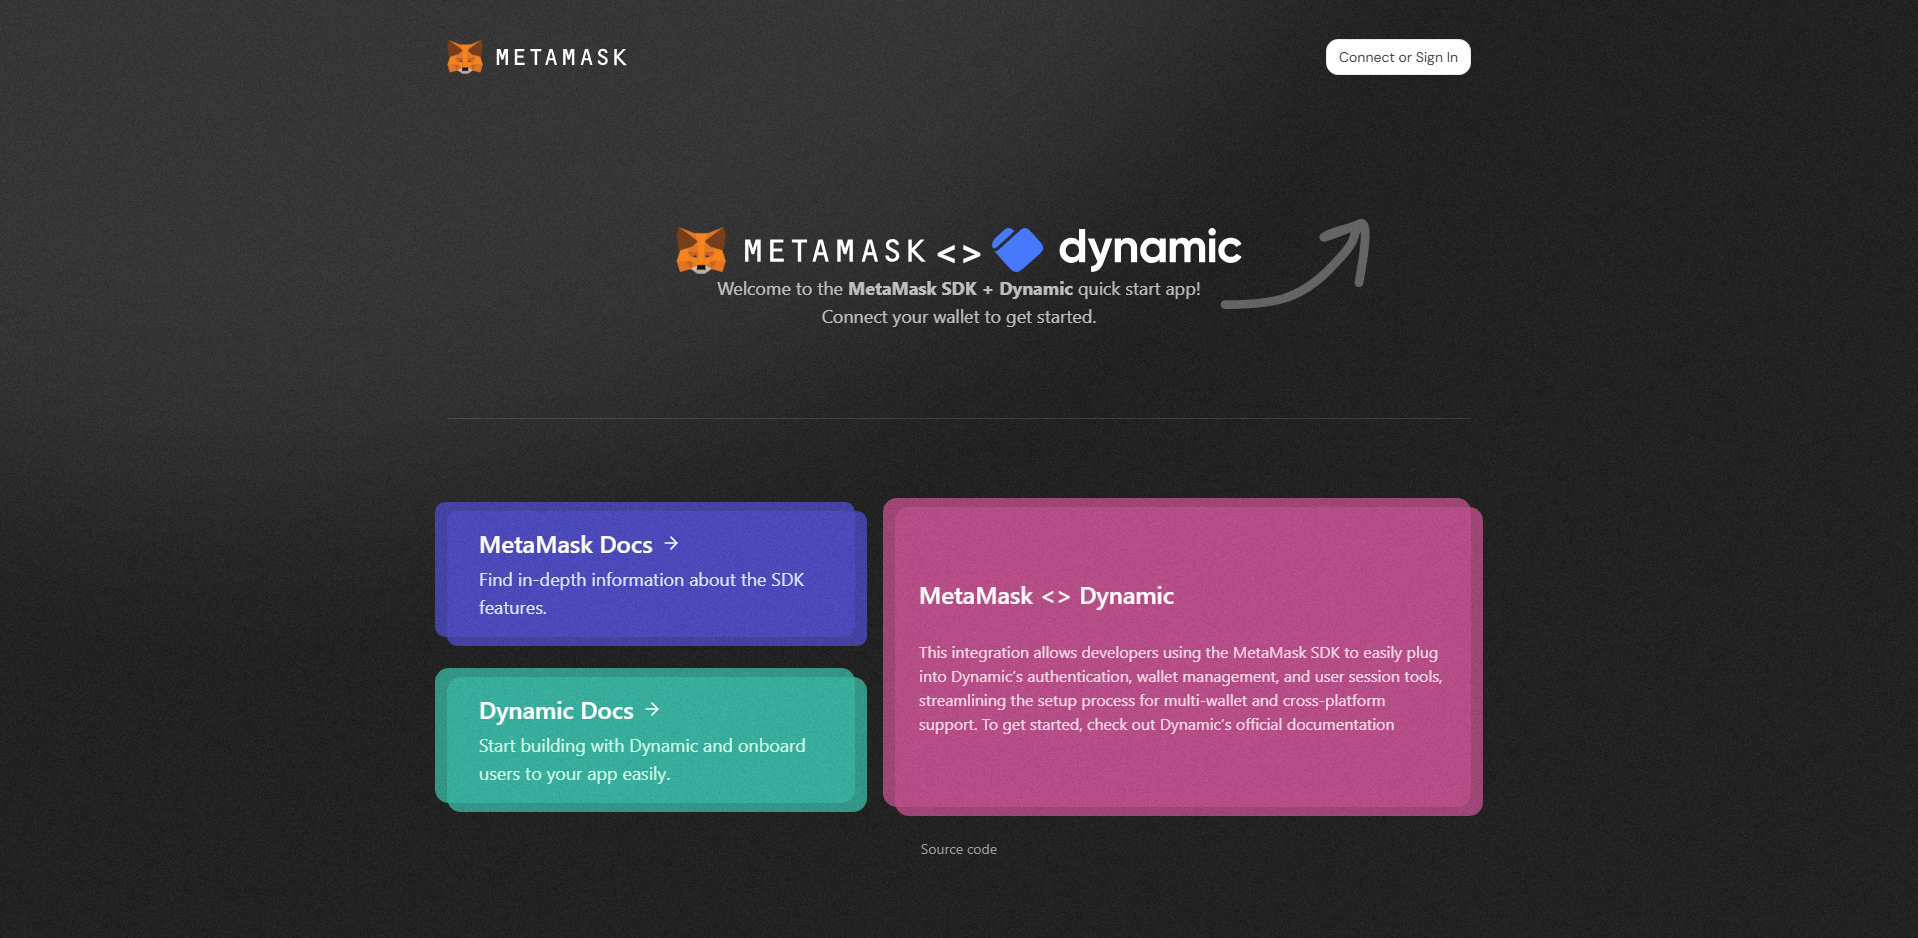This screenshot has height=938, width=1918.
Task: Open the Source code link
Action: [x=958, y=849]
